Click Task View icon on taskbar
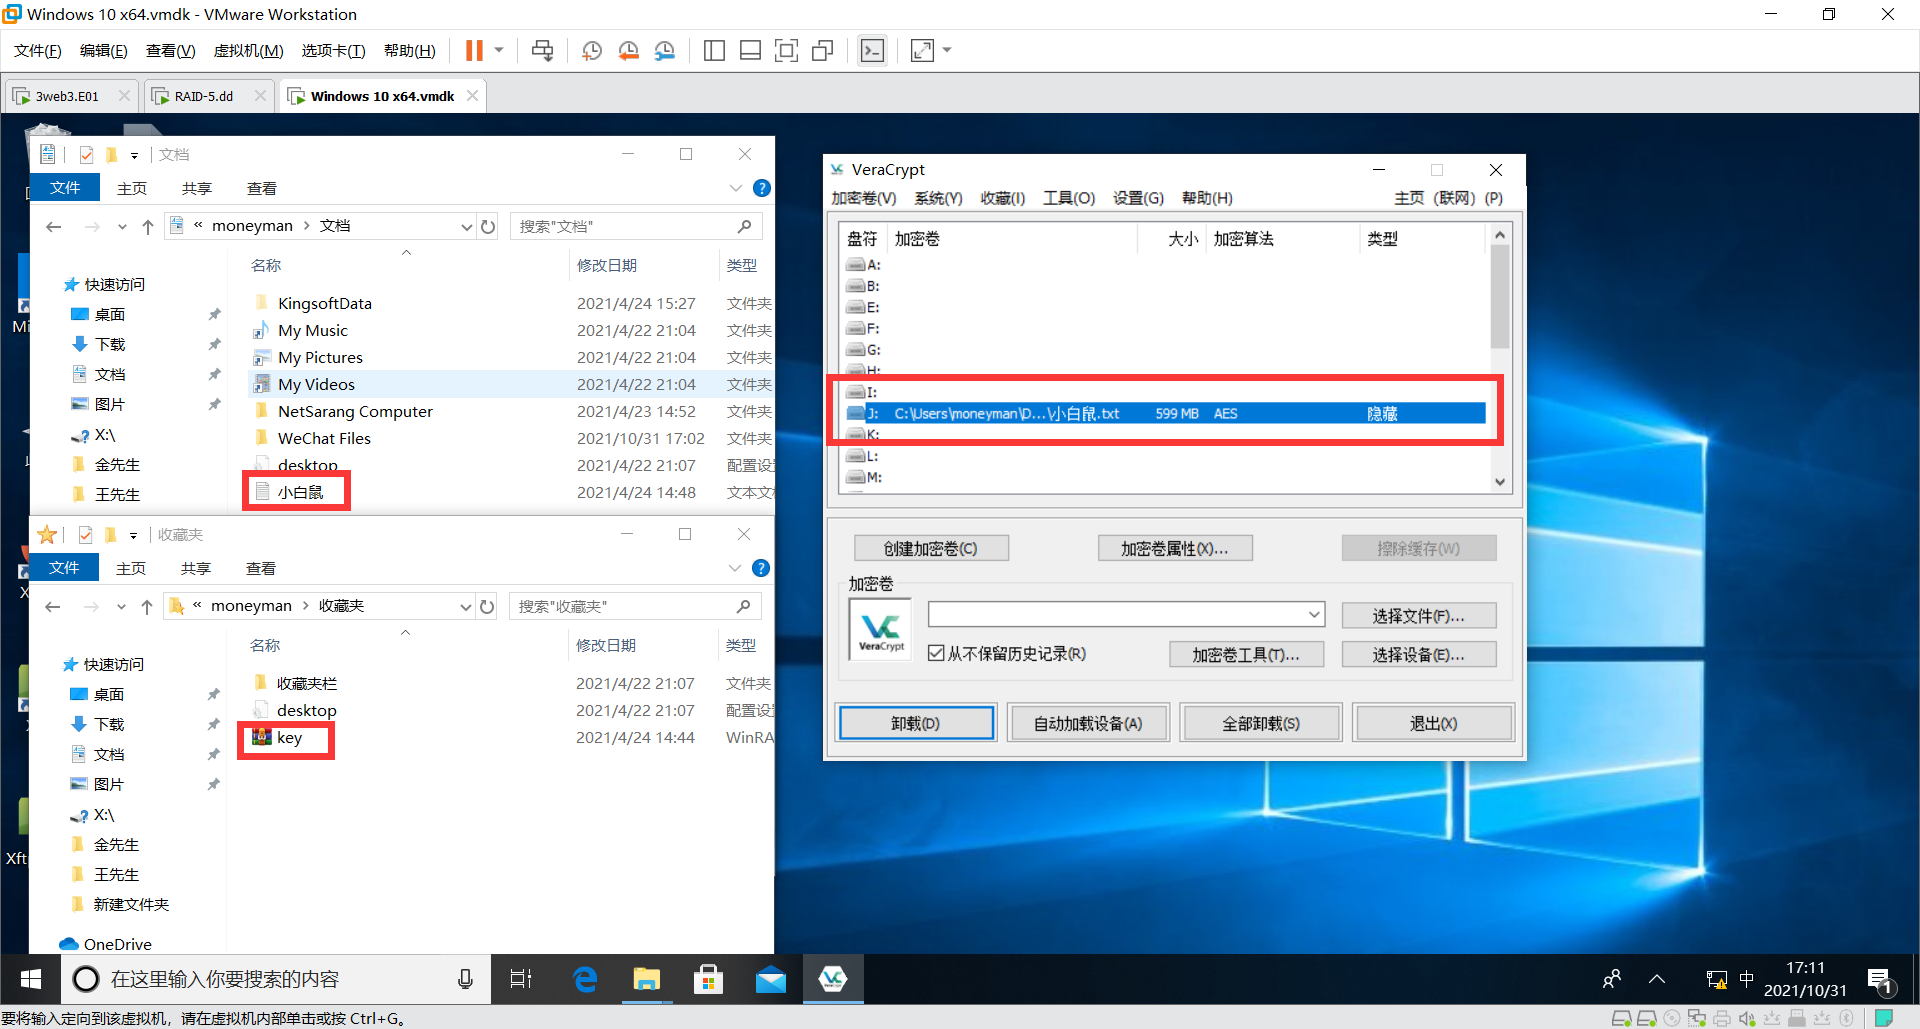 (x=521, y=979)
